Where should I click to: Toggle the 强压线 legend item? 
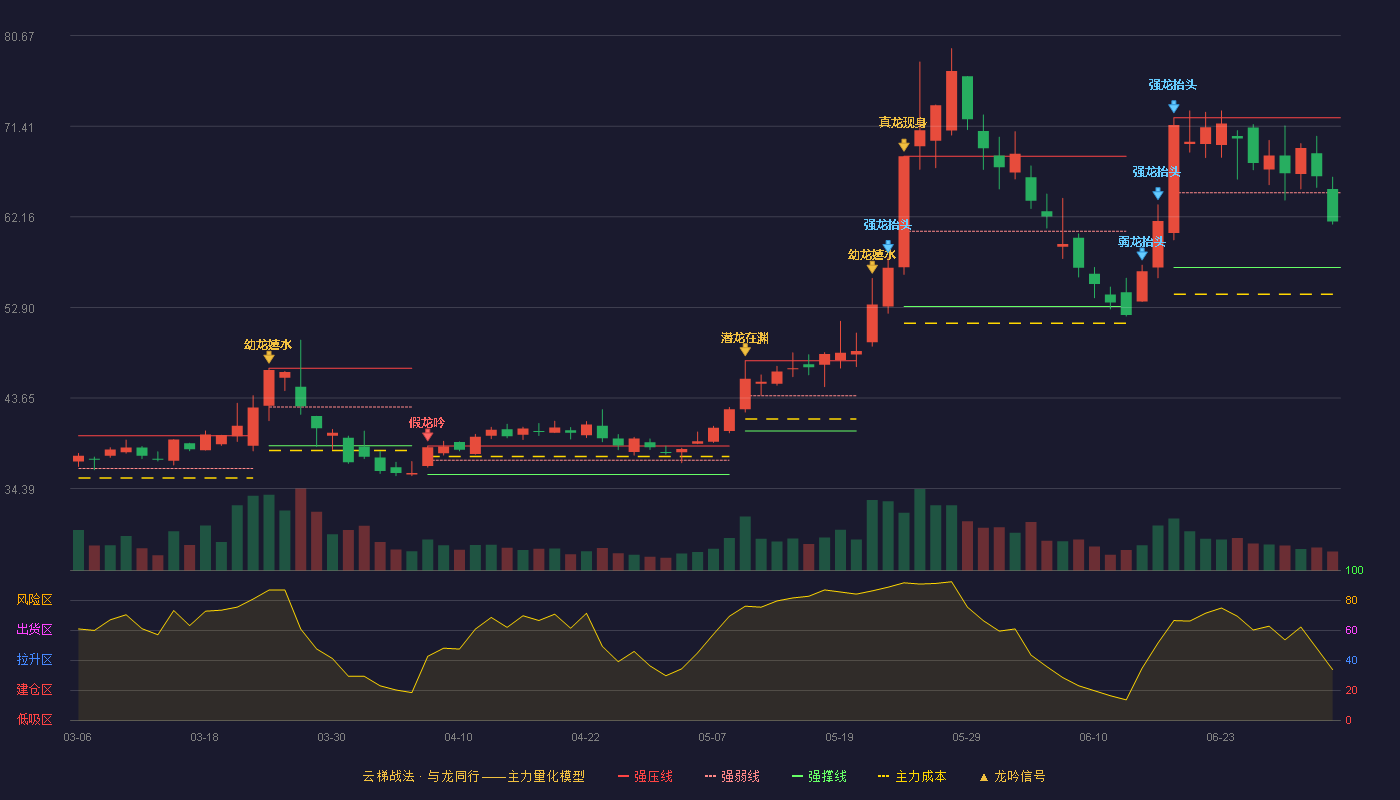[645, 776]
